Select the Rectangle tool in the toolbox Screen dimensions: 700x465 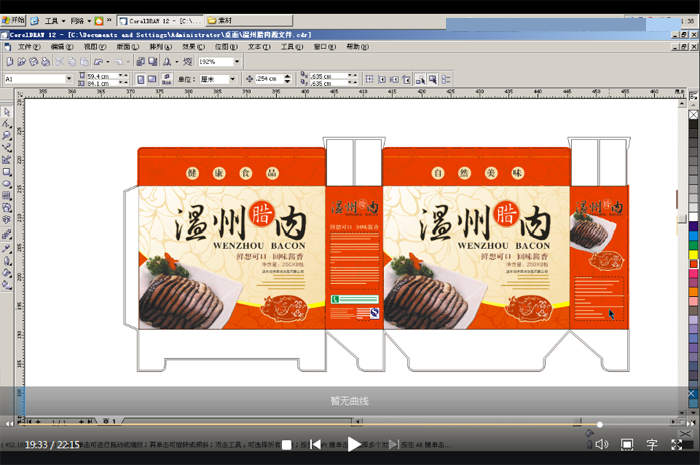click(6, 171)
